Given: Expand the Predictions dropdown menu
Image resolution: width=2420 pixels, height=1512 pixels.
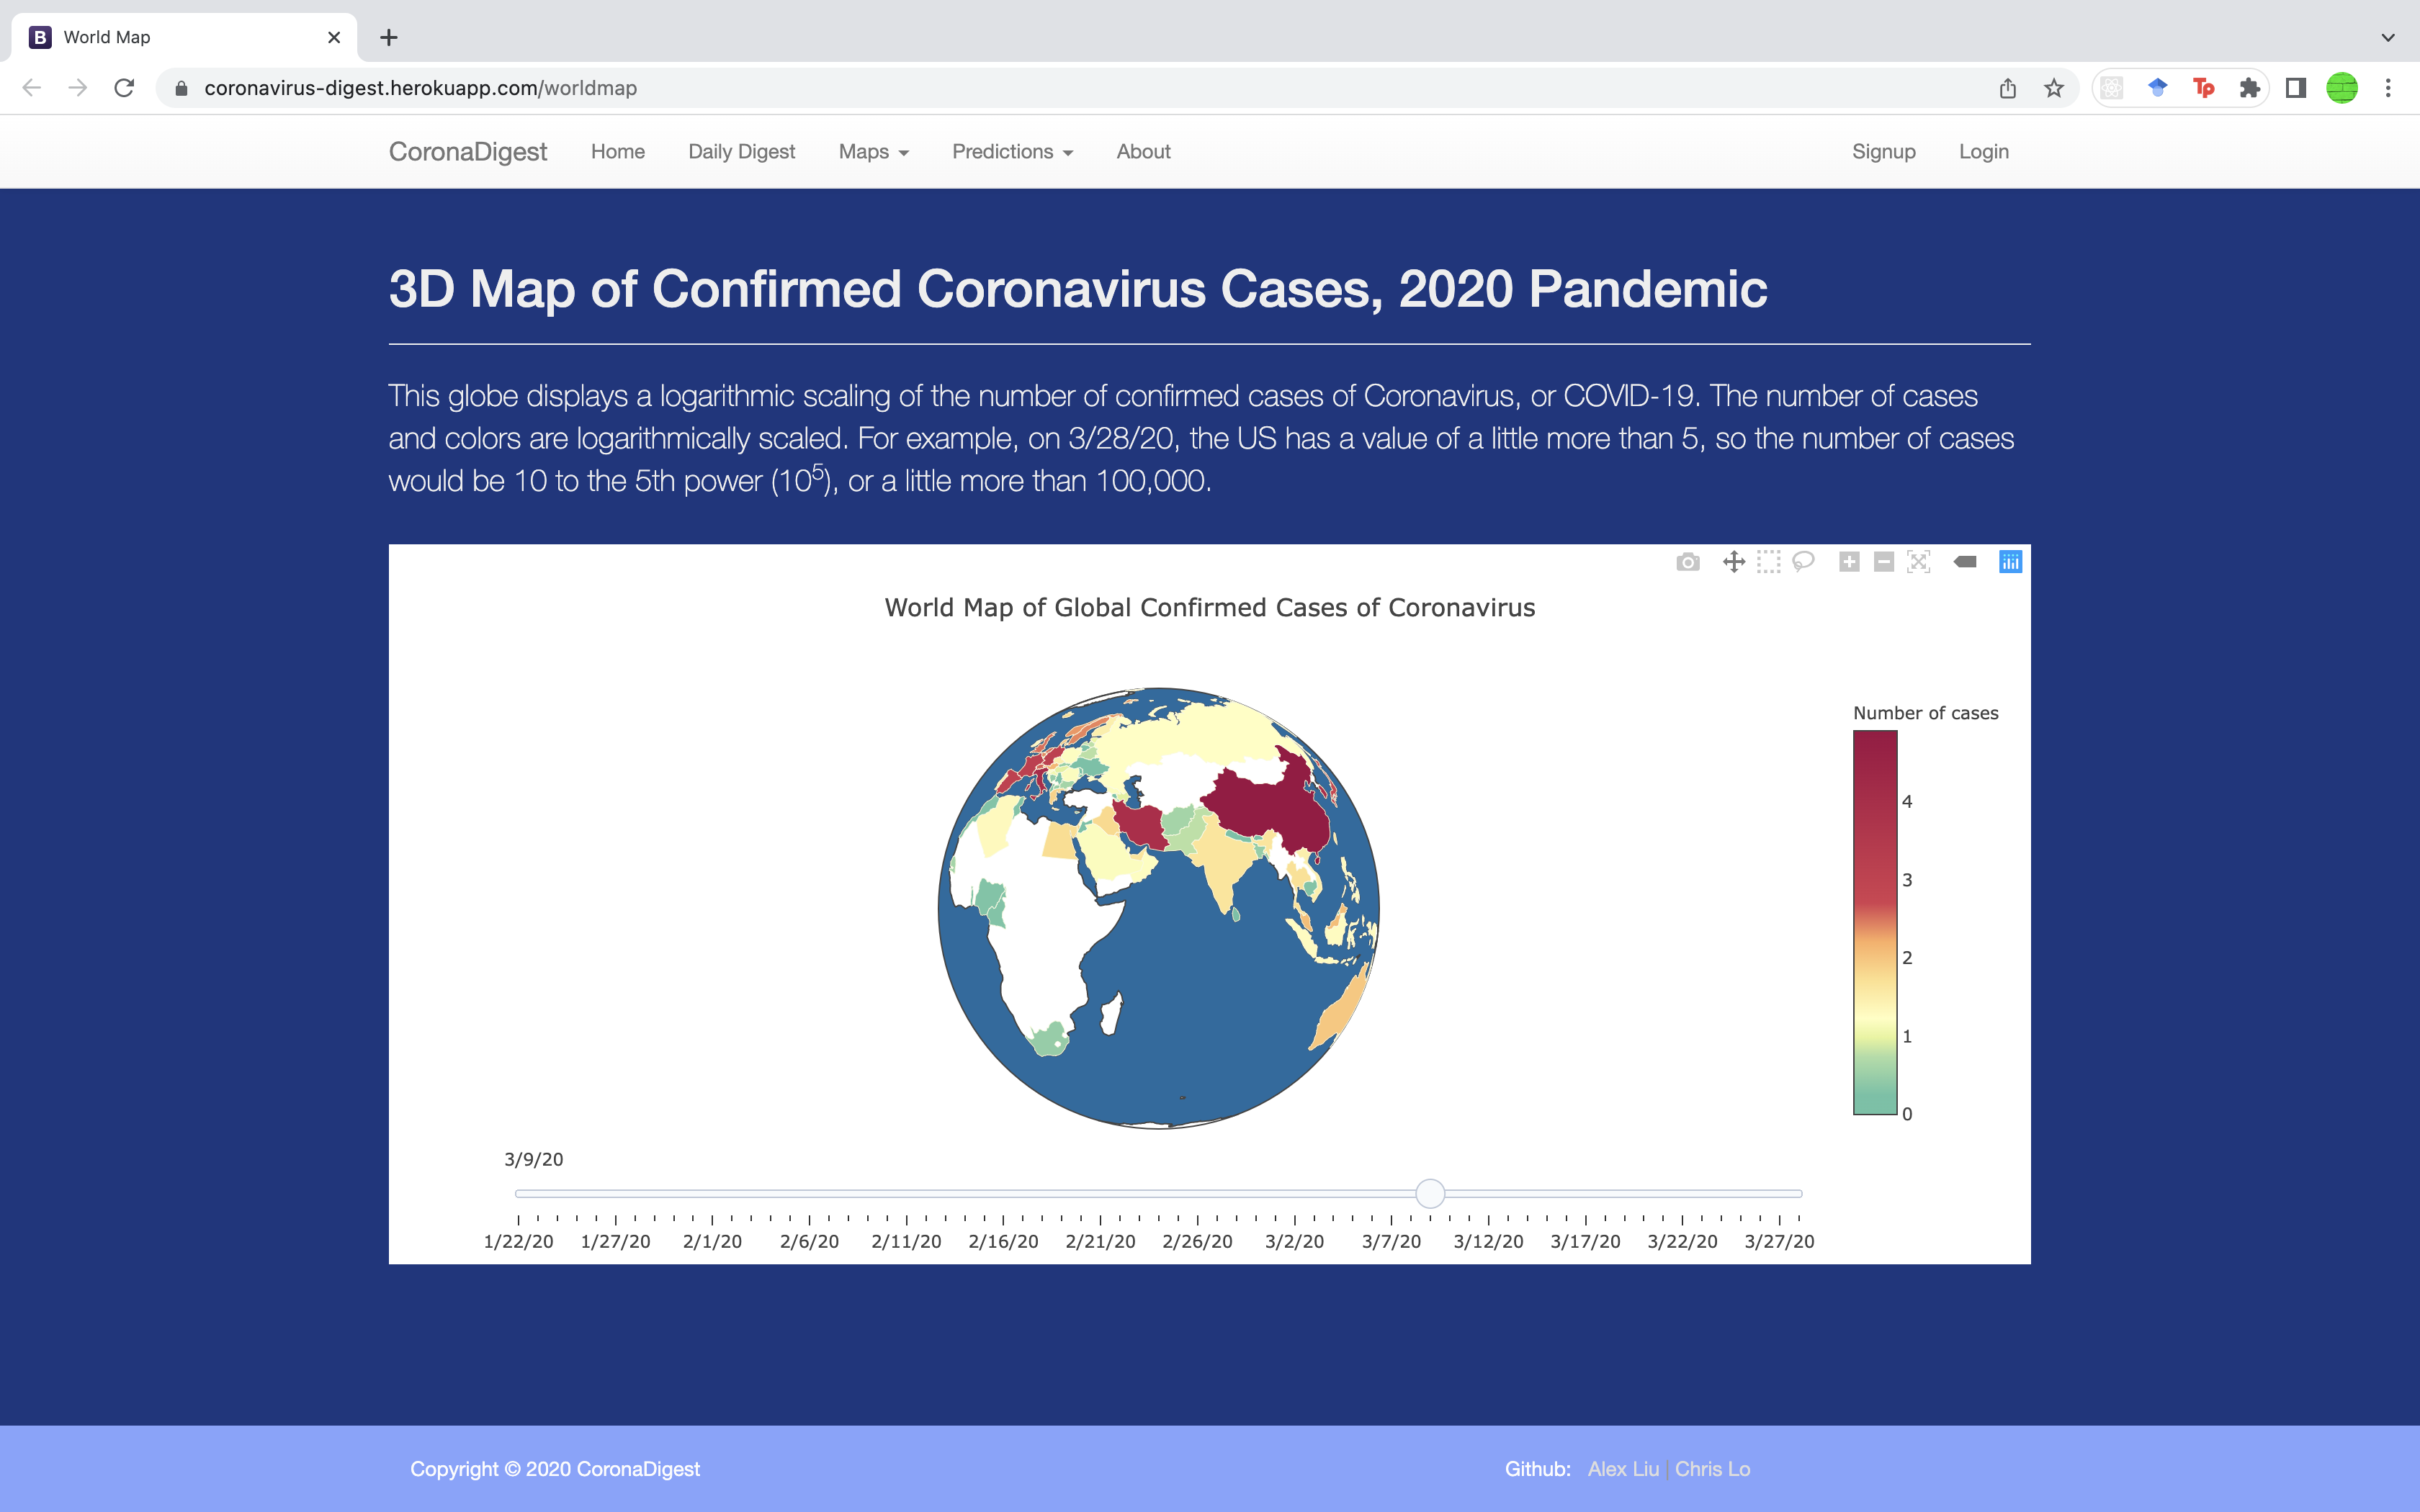Looking at the screenshot, I should coord(1010,150).
